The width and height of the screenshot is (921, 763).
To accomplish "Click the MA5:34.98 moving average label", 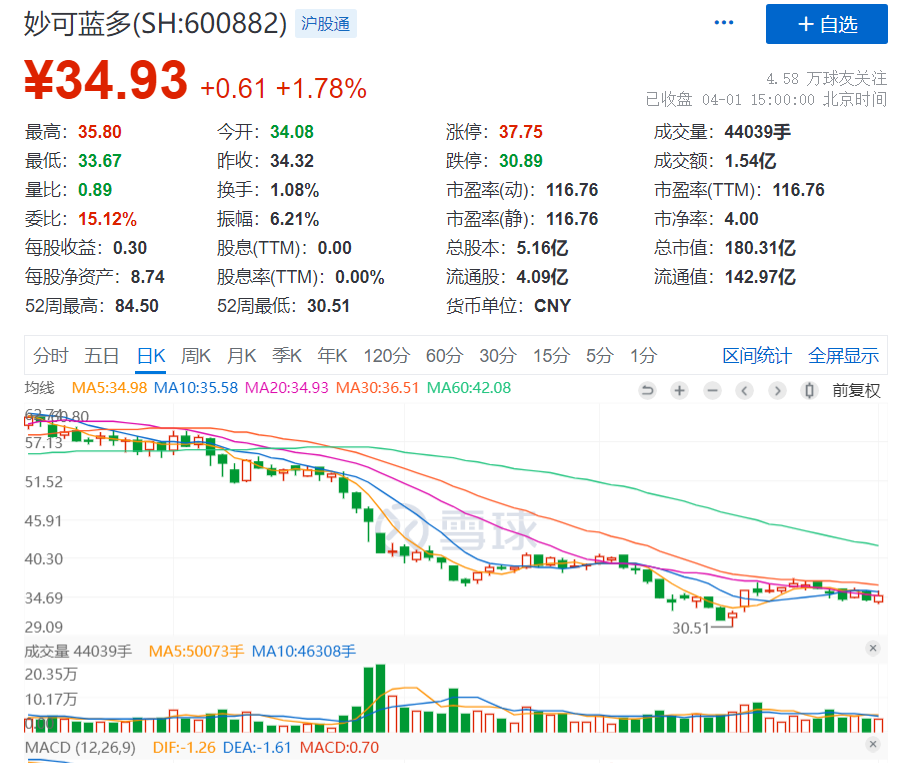I will [109, 388].
